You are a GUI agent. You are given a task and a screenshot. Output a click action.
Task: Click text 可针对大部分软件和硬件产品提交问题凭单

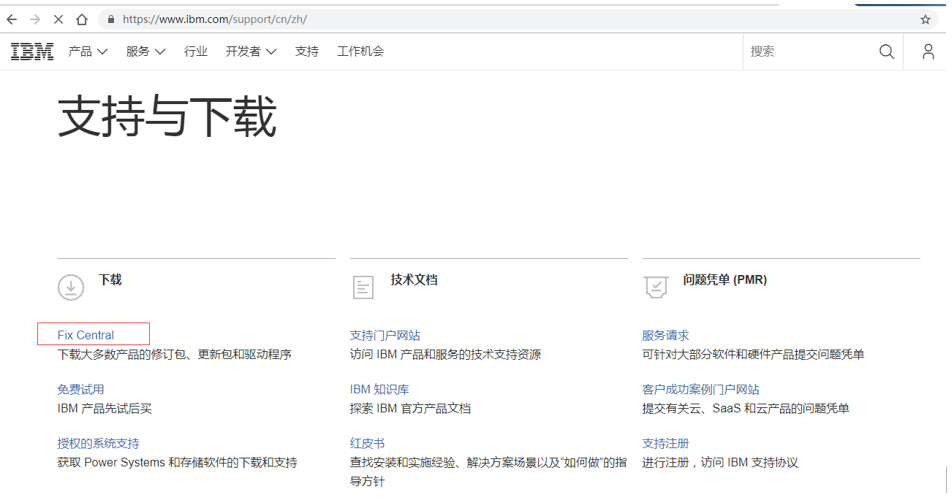(x=753, y=354)
